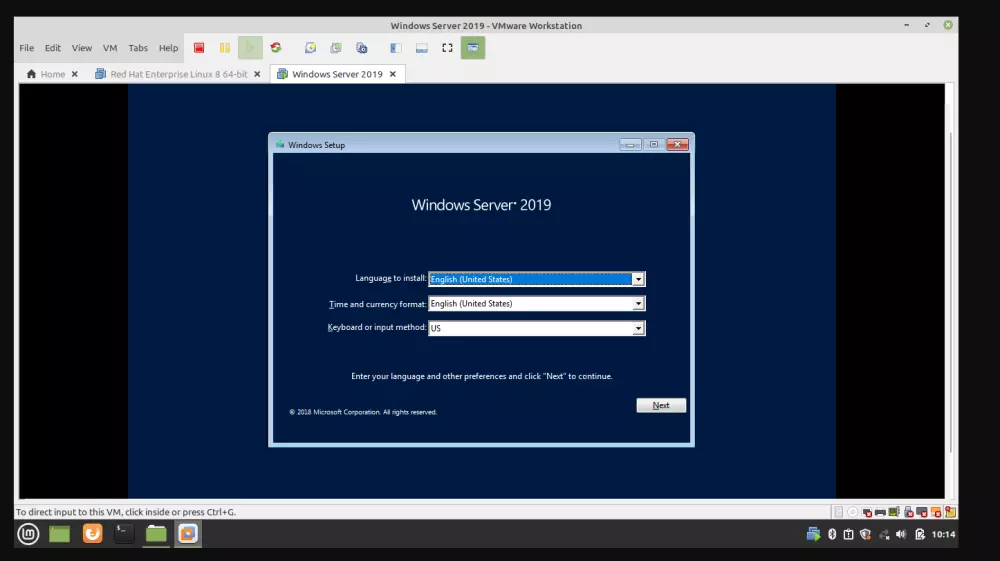Click the 'To direct input to this VM' status text
Screen dimensions: 1000x561
[126, 512]
